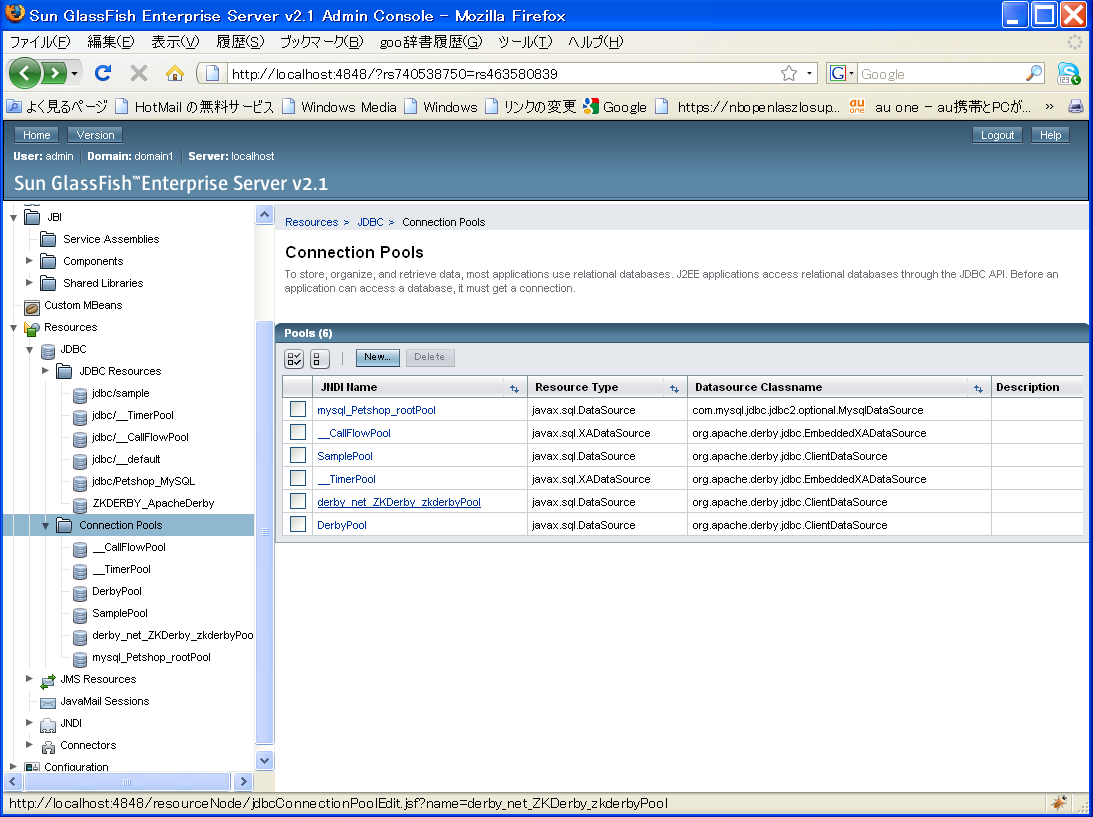This screenshot has height=817, width=1093.
Task: Focus the Google search box
Action: coord(941,74)
